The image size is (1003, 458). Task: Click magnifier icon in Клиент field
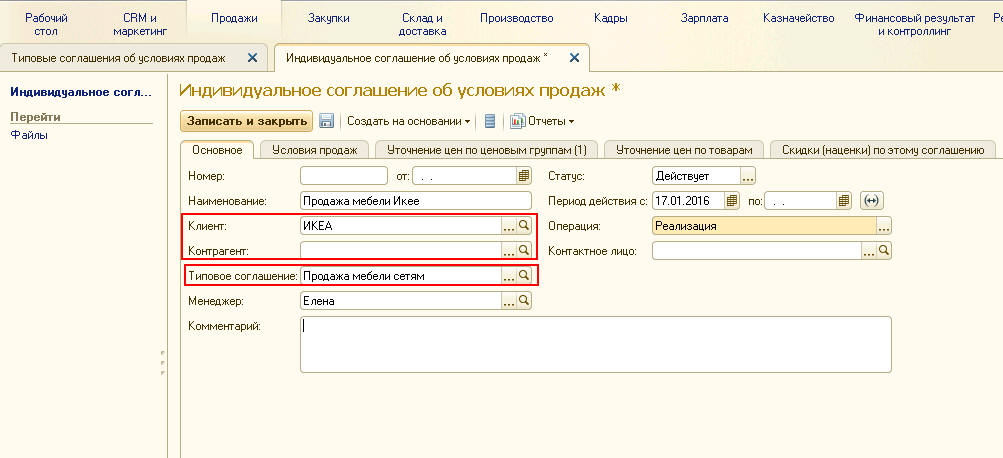[523, 226]
